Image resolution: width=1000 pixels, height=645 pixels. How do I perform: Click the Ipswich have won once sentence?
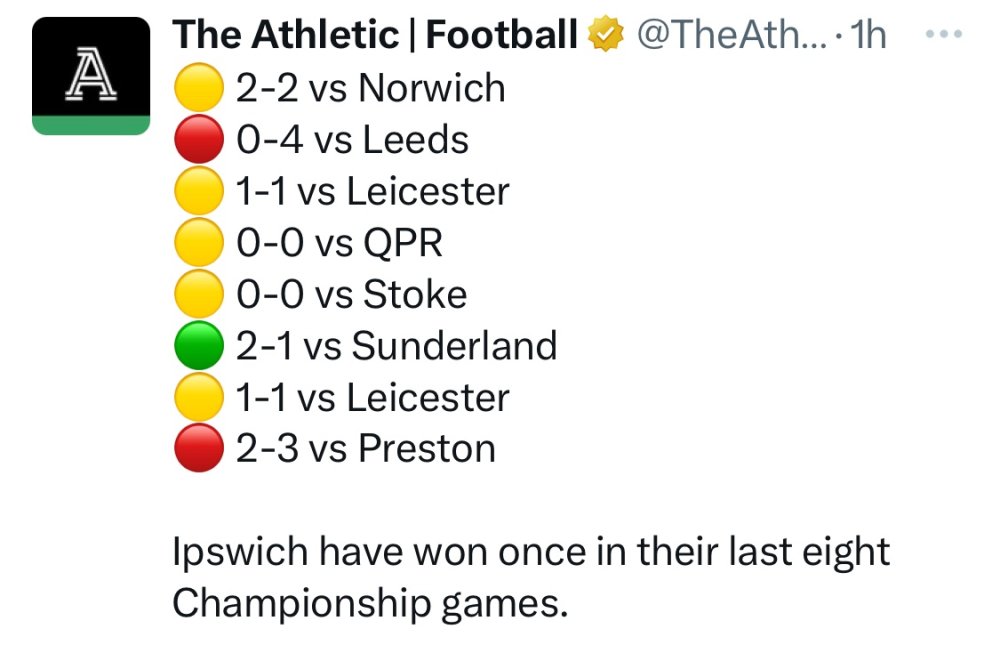point(530,553)
